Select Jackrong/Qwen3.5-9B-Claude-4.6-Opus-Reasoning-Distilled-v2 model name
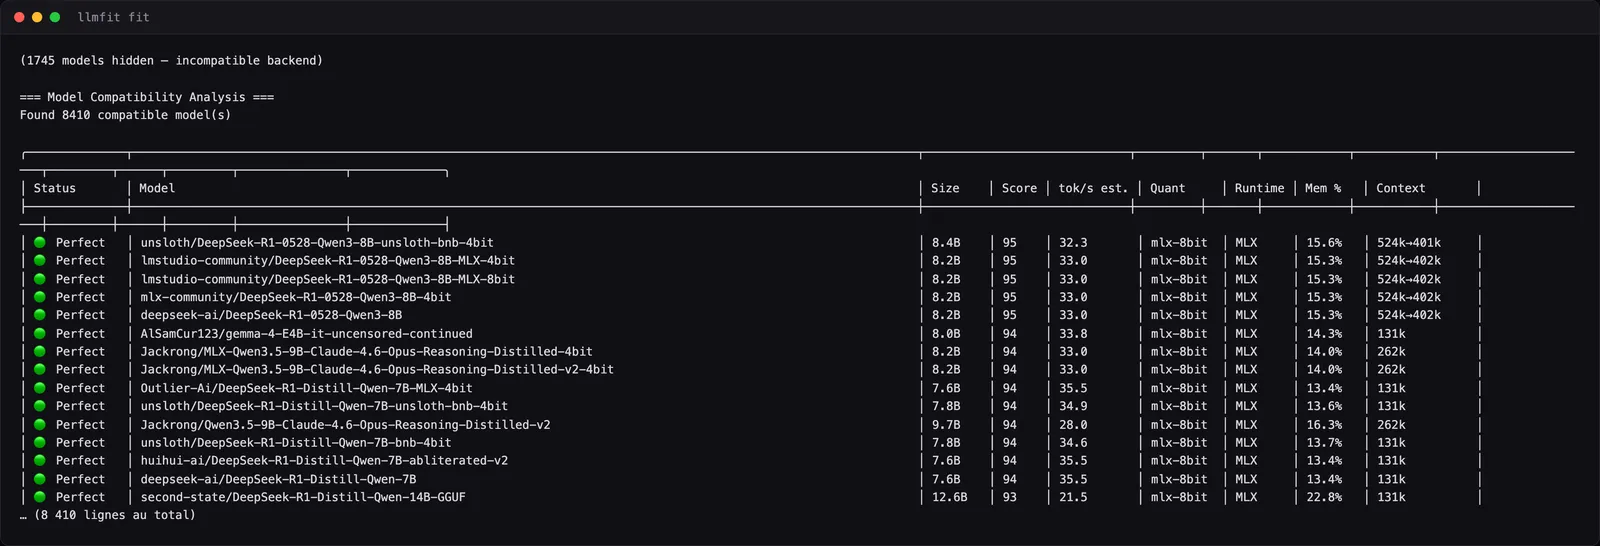The height and width of the screenshot is (546, 1600). [x=345, y=424]
